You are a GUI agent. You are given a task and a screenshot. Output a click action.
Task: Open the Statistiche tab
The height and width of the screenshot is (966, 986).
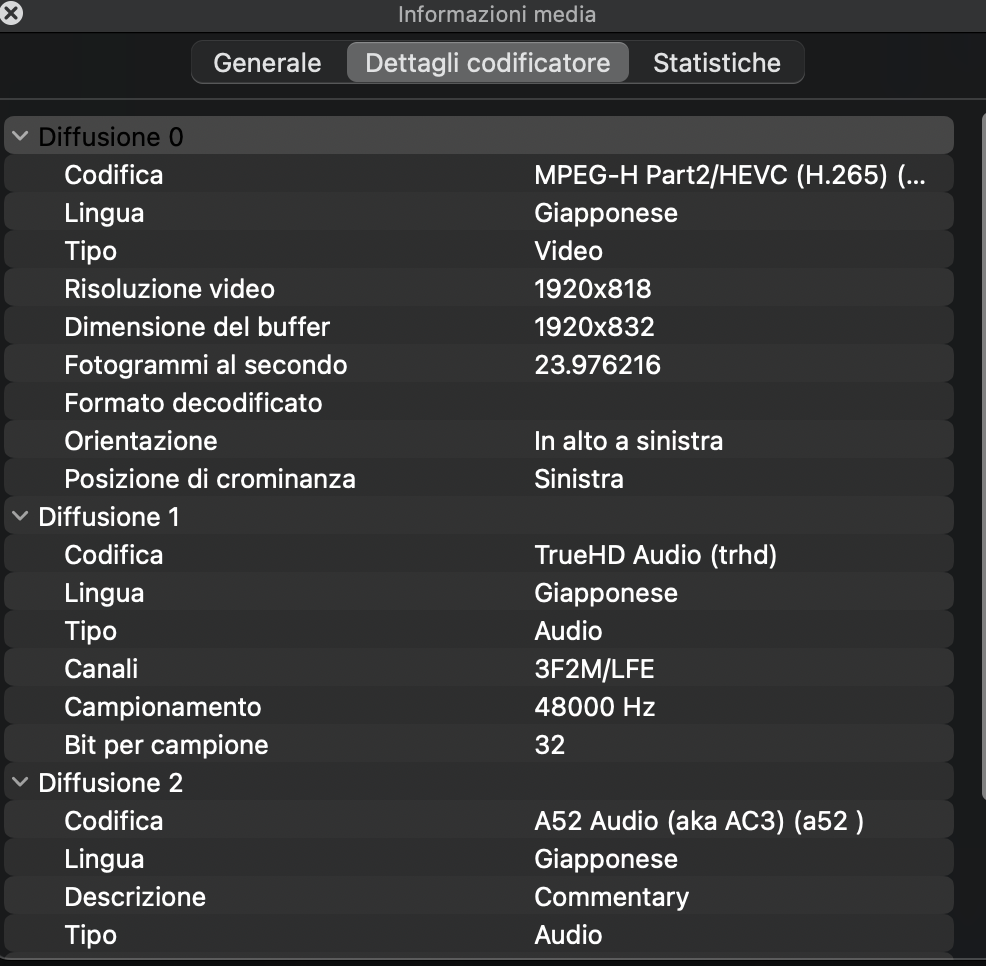pos(716,63)
